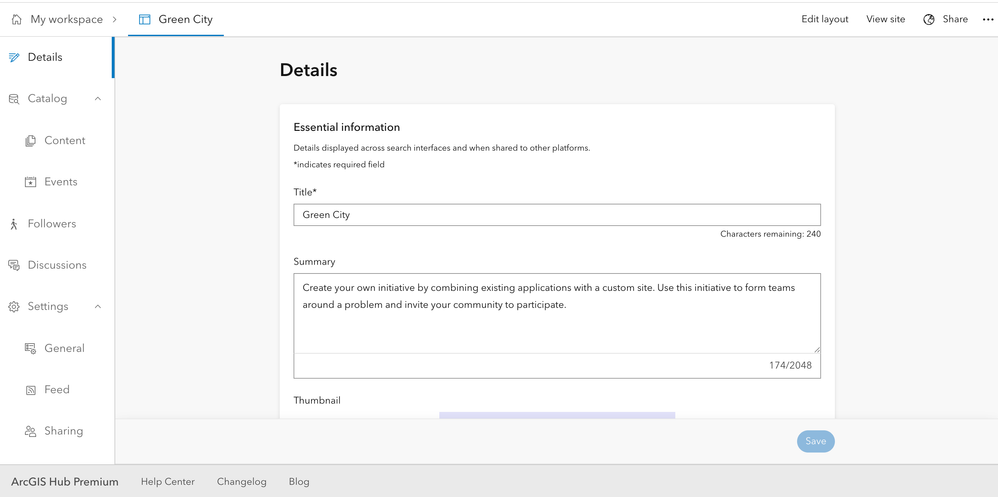This screenshot has height=497, width=998.
Task: Open the Sharing settings item
Action: pyautogui.click(x=62, y=431)
